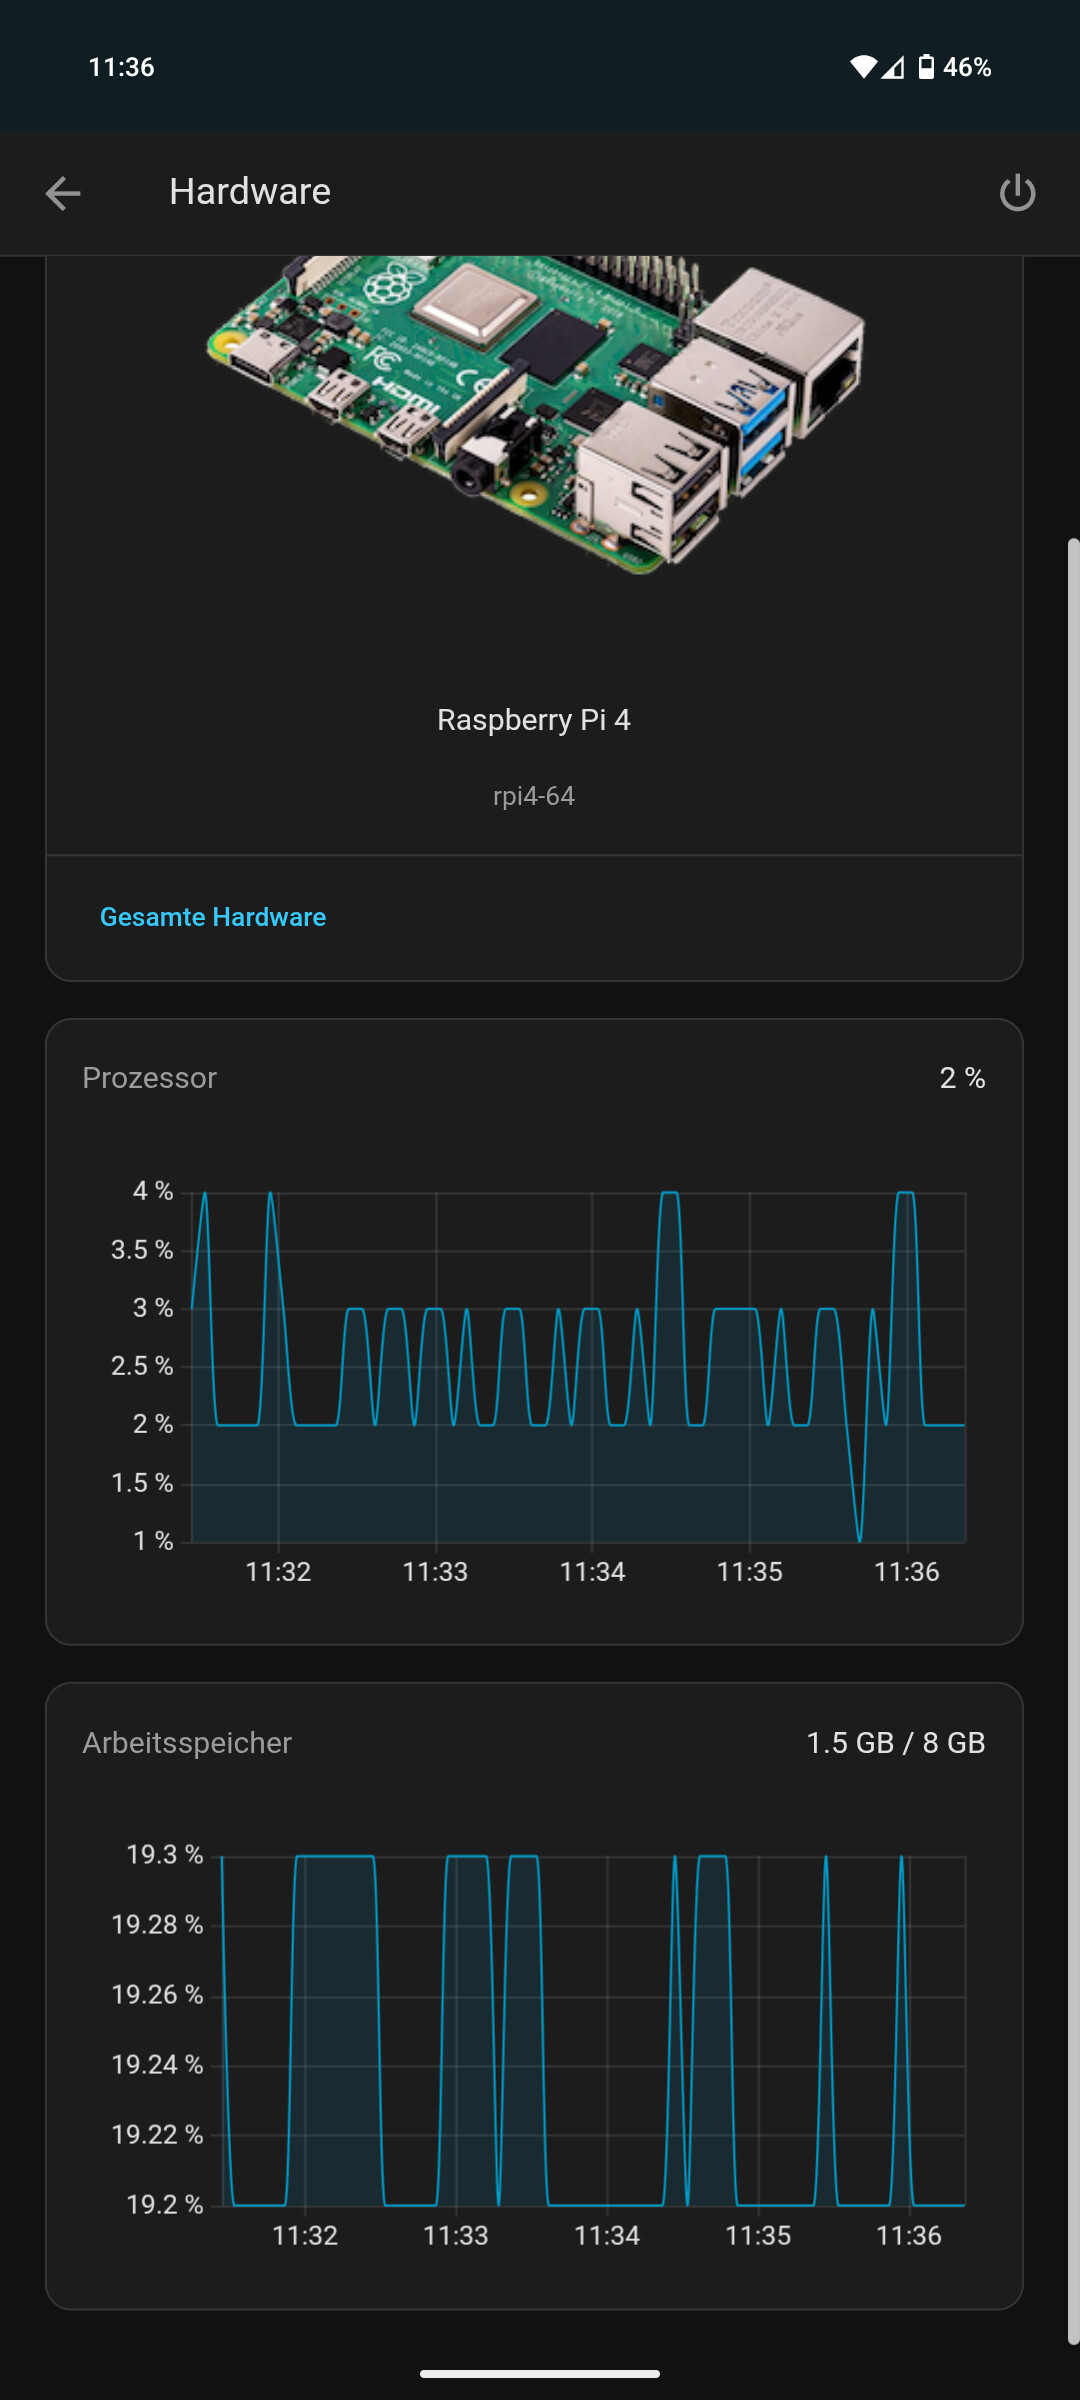Select the Raspberry Pi 4 label

coord(534,720)
